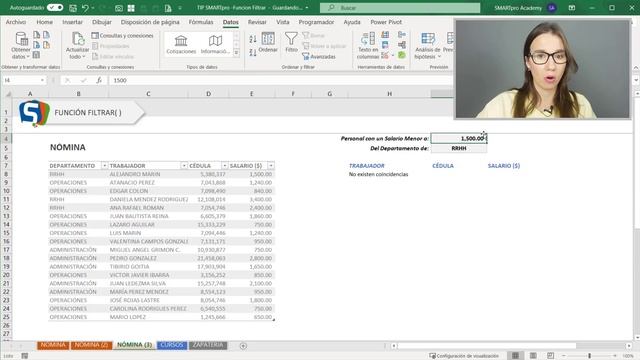Click Texto en columnas tool
Screen dimensions: 640x360
[368, 46]
